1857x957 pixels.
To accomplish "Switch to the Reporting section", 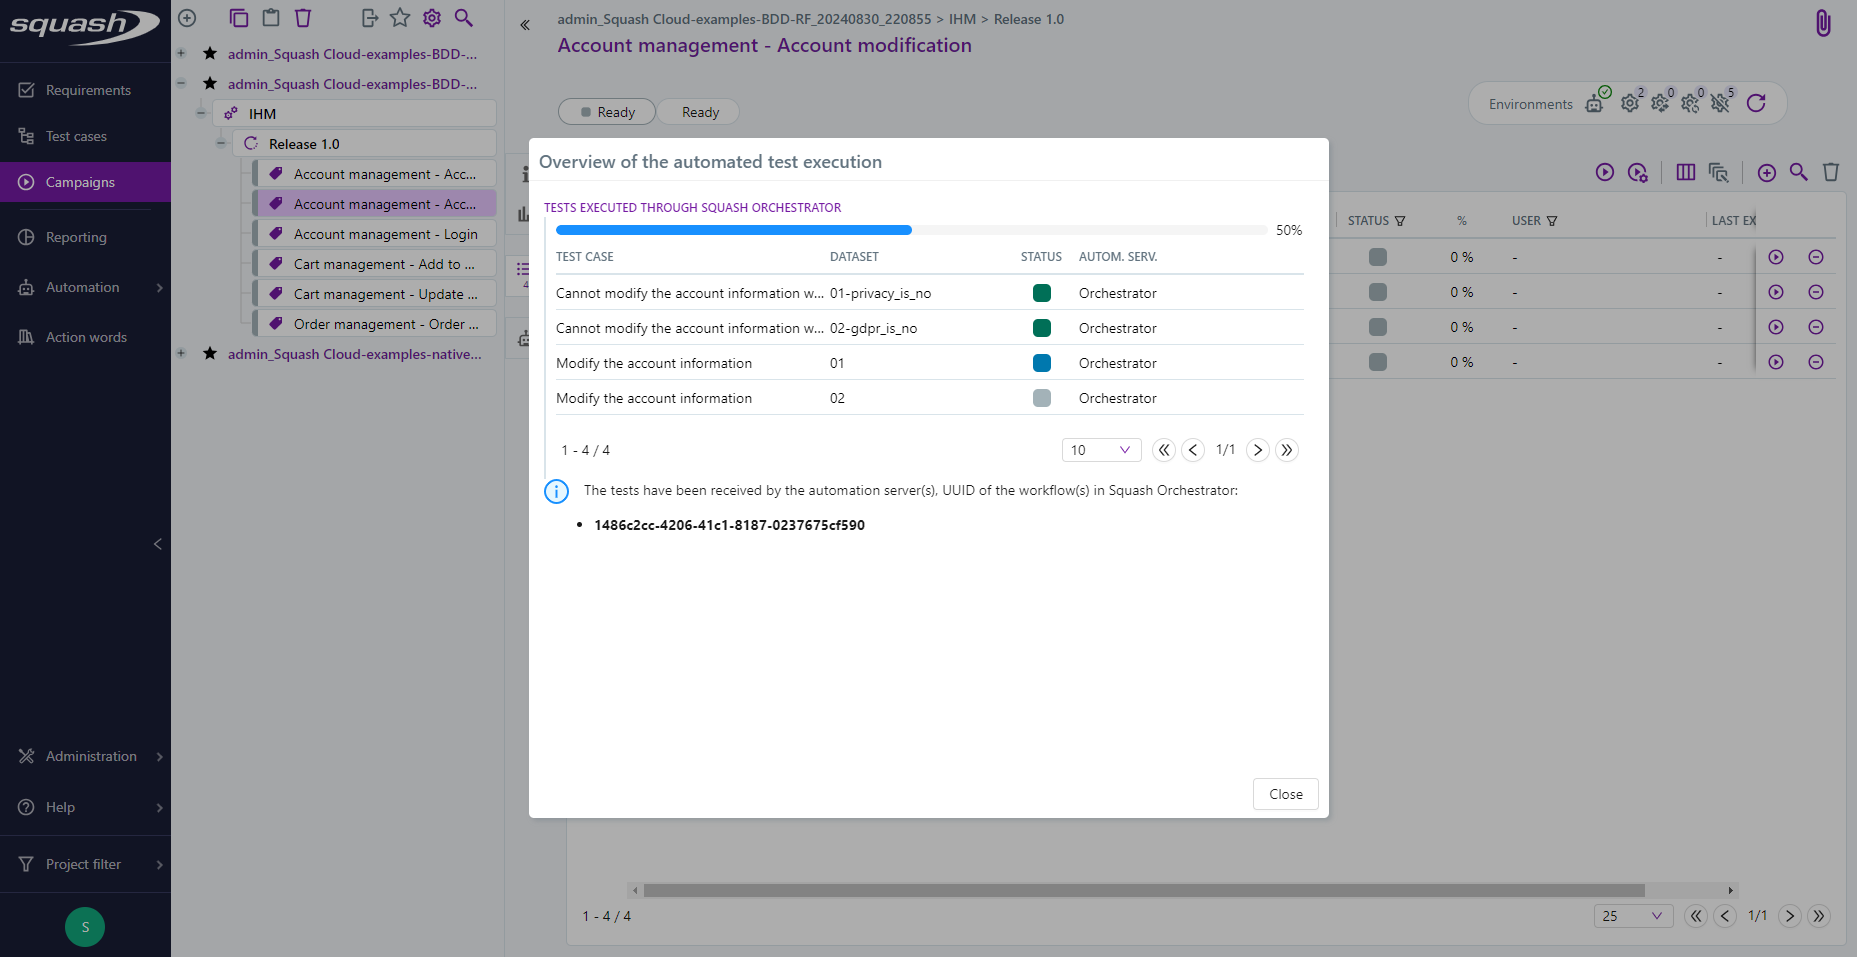I will click(75, 237).
